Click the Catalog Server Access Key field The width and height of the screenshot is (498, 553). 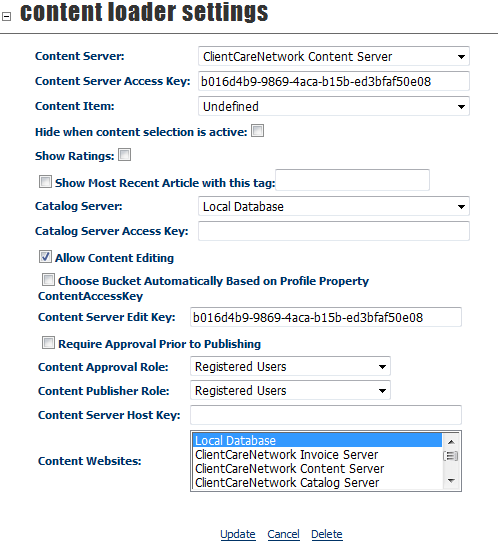point(334,231)
